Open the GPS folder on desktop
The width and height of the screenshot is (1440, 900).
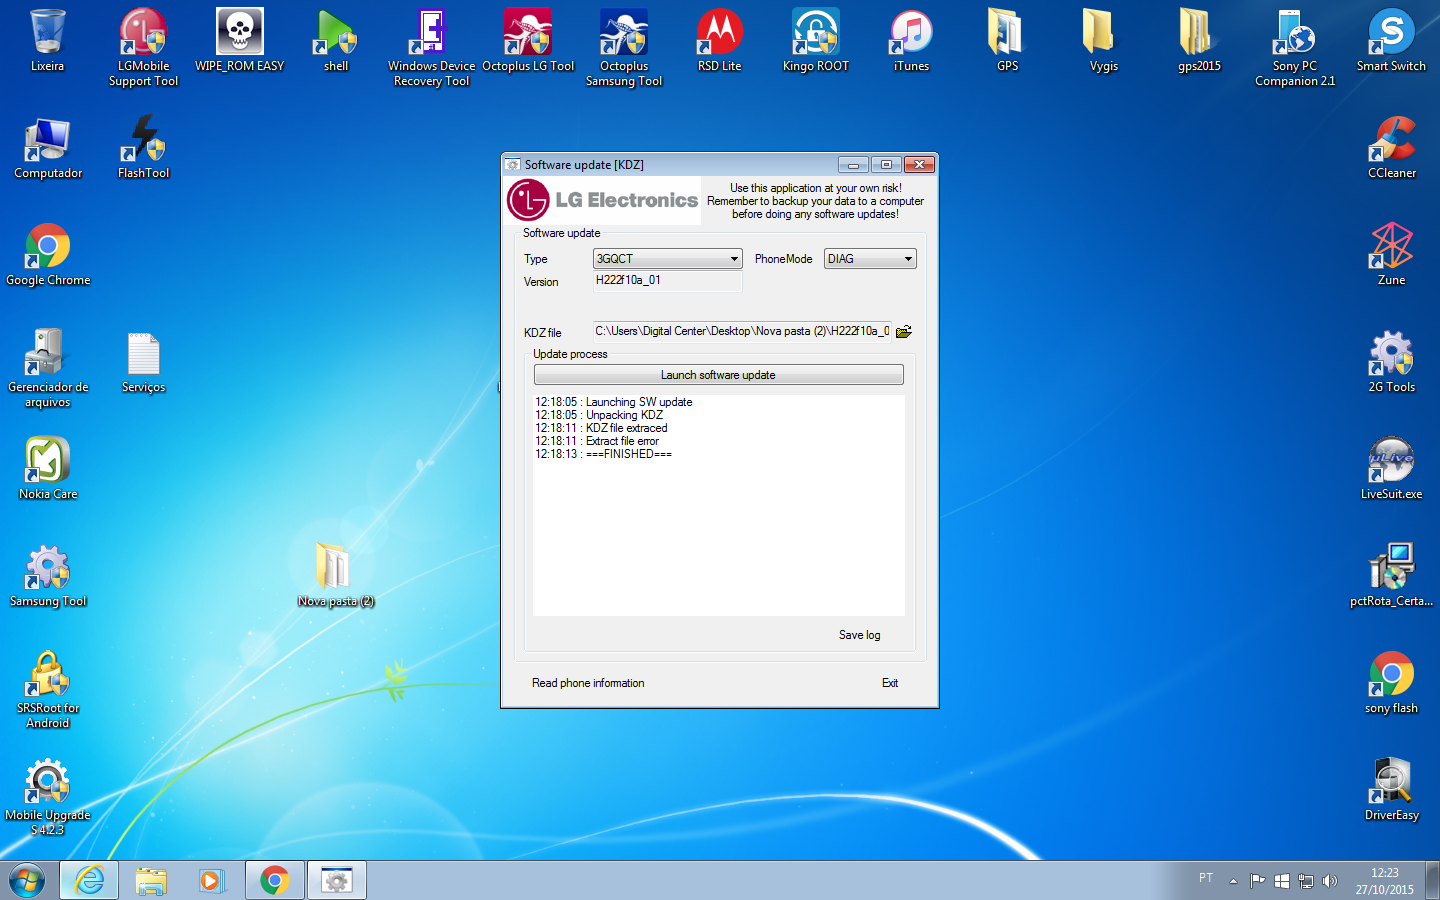pos(1007,40)
